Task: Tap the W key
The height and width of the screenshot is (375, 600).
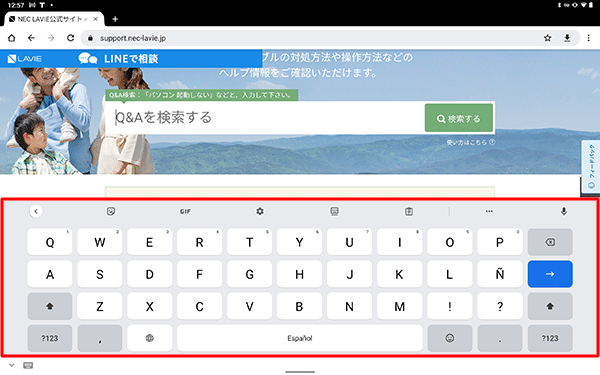Action: pos(100,242)
